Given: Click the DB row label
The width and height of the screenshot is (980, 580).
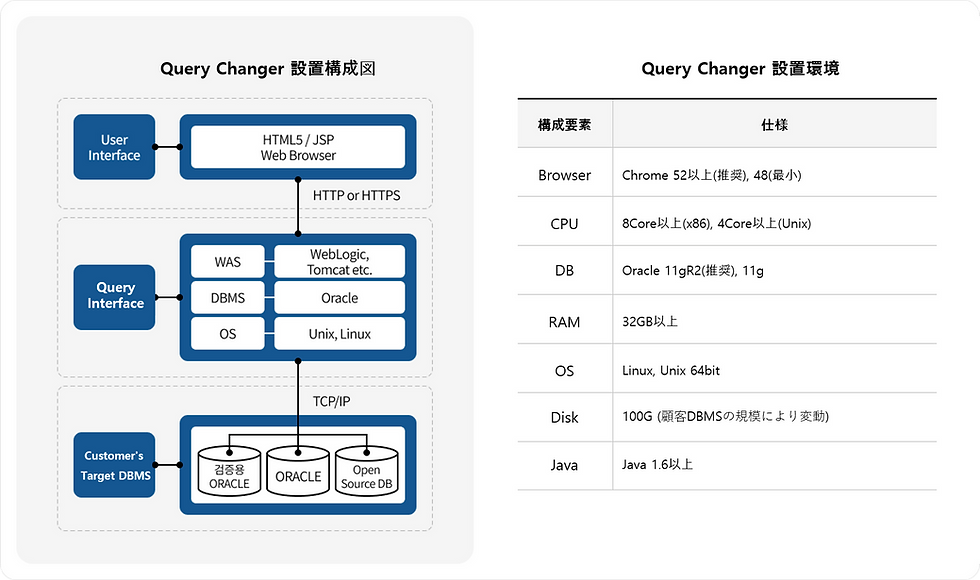Looking at the screenshot, I should (564, 271).
